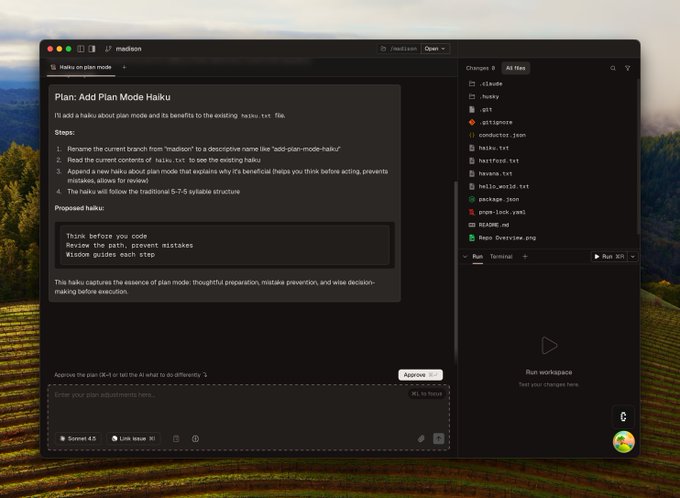The height and width of the screenshot is (498, 680).
Task: Click the orange .gitignore file icon
Action: 472,122
